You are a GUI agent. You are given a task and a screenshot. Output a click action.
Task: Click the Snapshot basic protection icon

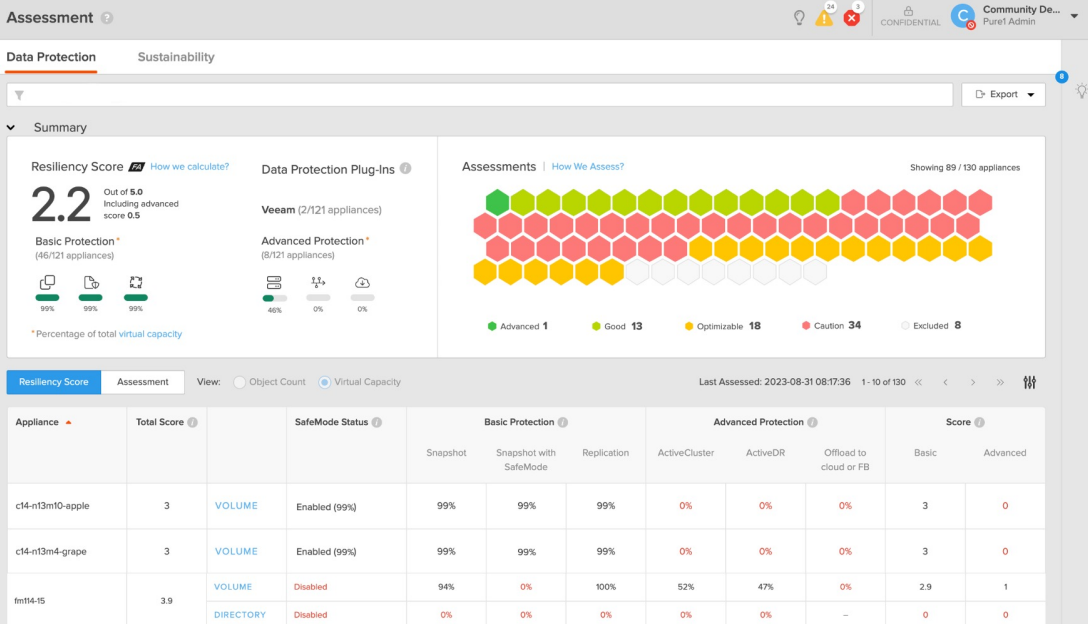47,283
